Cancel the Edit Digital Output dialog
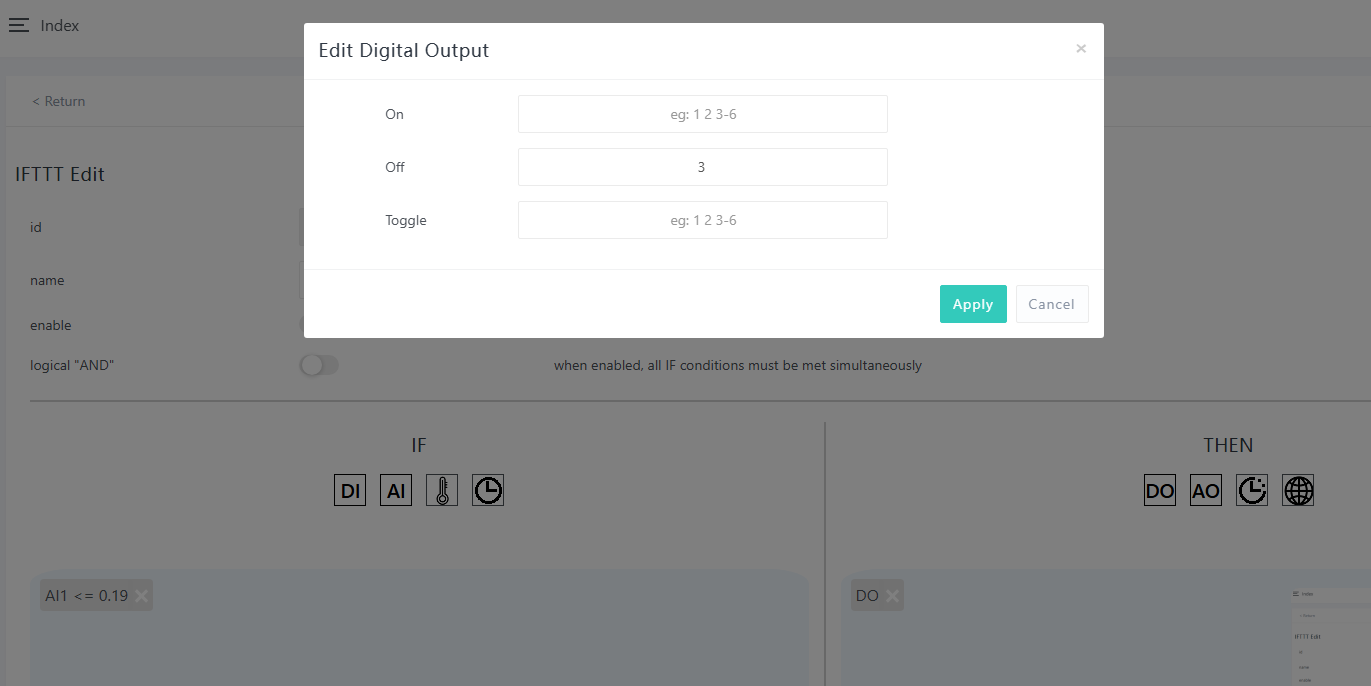This screenshot has width=1371, height=686. pos(1051,304)
